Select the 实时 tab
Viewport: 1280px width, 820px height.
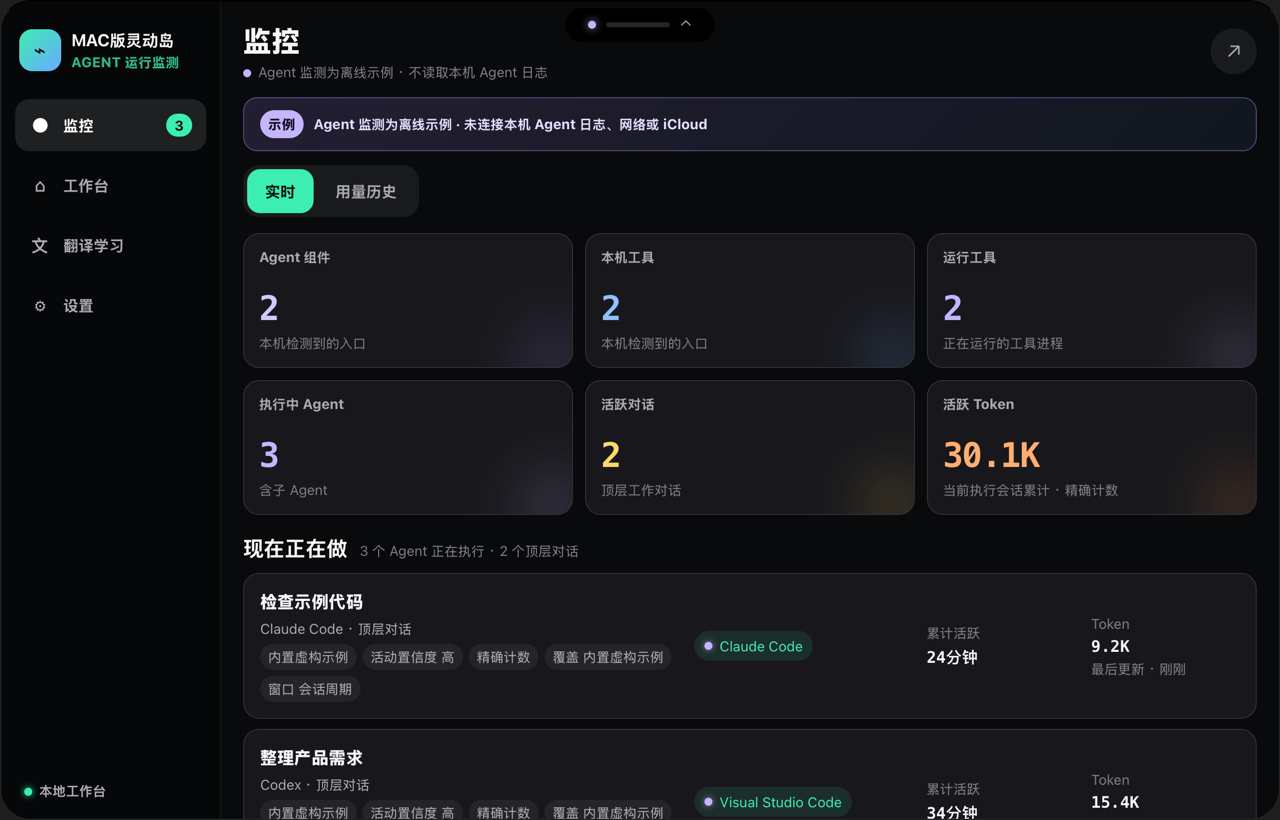[280, 191]
